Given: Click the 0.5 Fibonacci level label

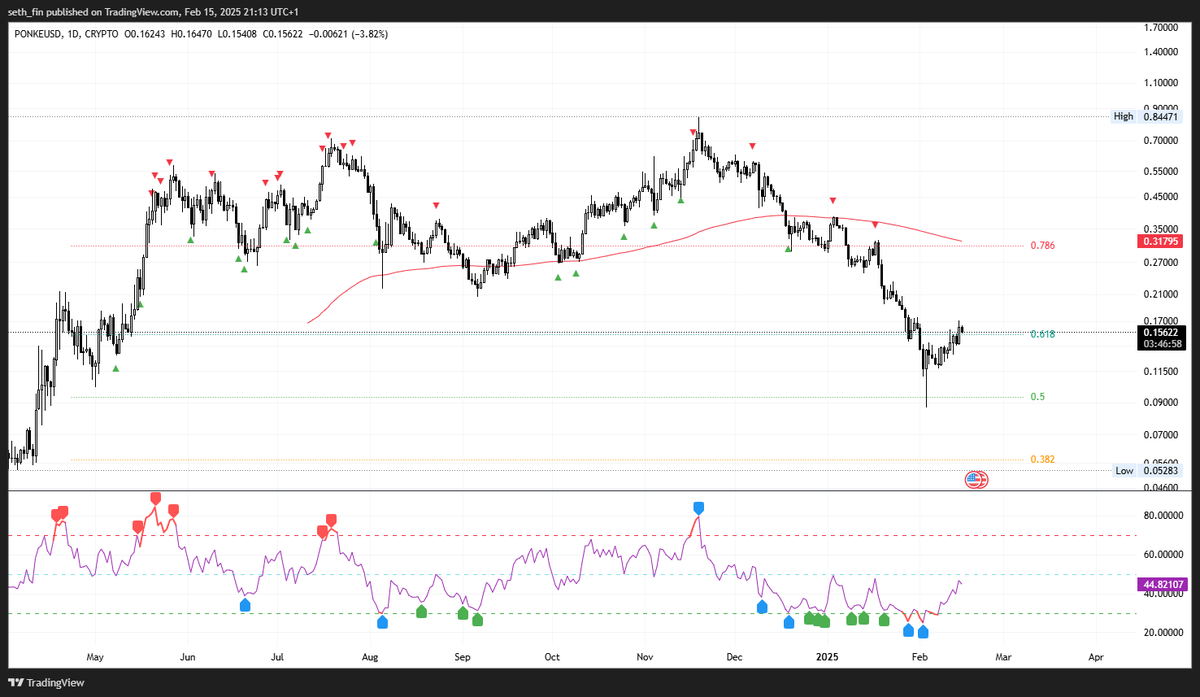Looking at the screenshot, I should (x=1037, y=397).
